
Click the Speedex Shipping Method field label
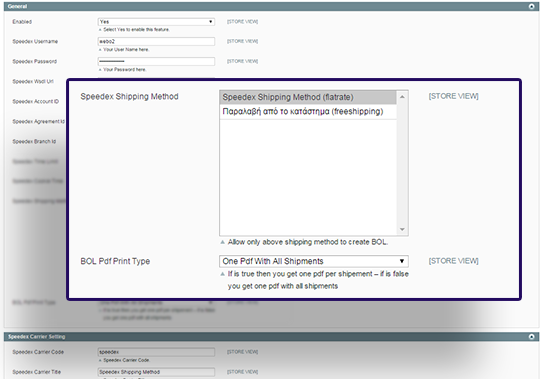tap(129, 96)
